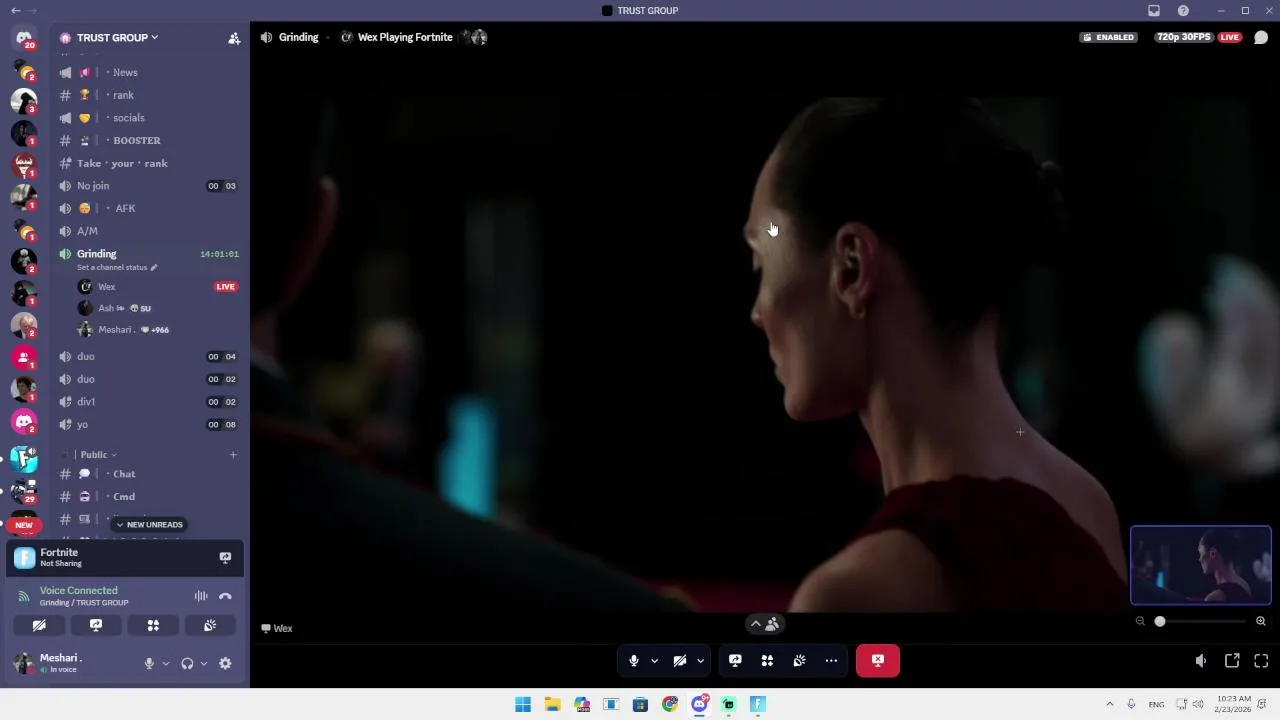The image size is (1280, 720).
Task: Stop watching stream red button
Action: [878, 660]
